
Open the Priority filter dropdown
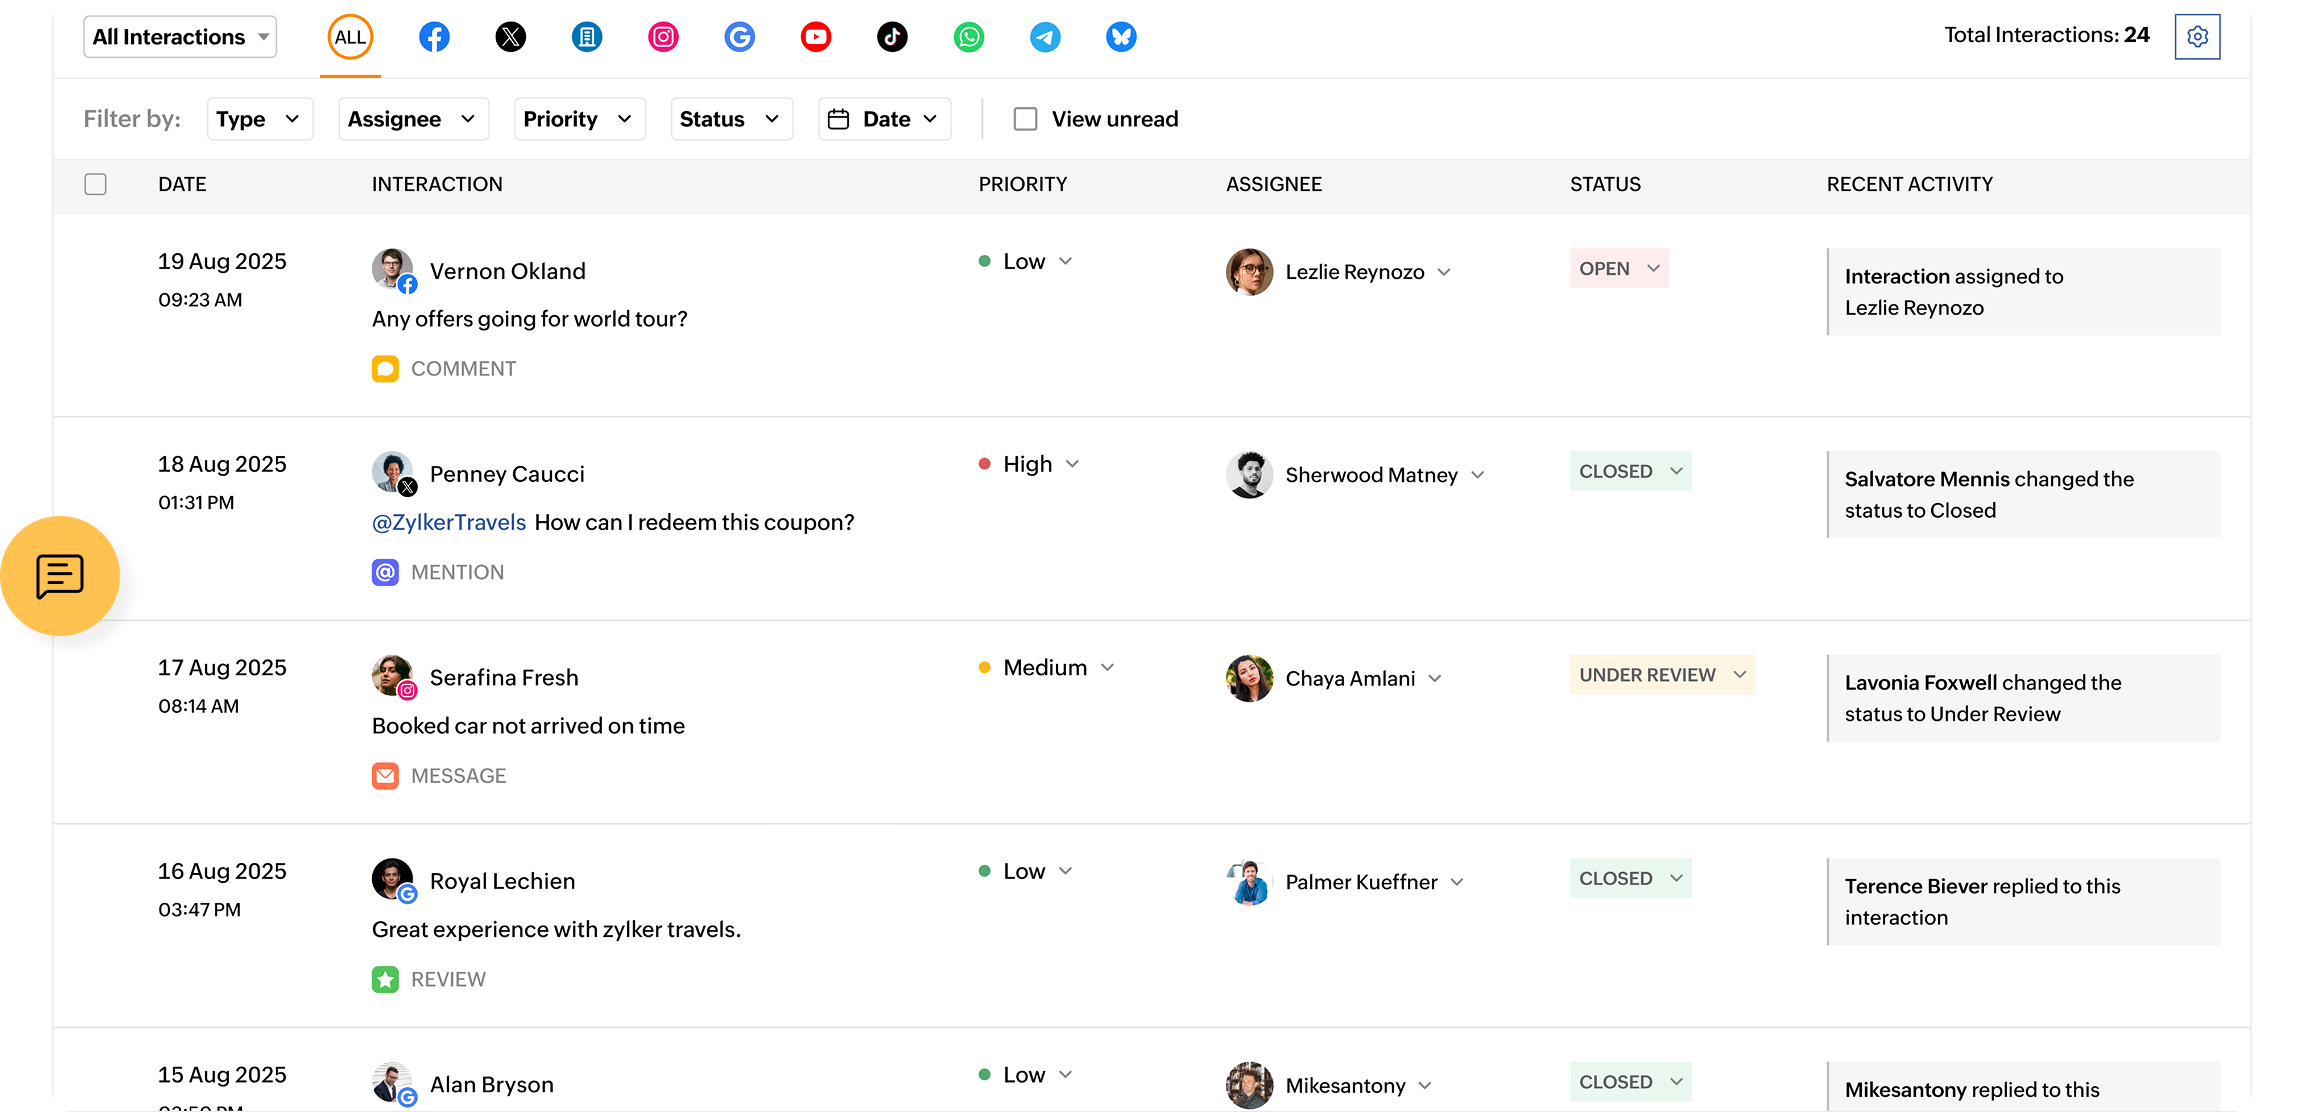579,118
